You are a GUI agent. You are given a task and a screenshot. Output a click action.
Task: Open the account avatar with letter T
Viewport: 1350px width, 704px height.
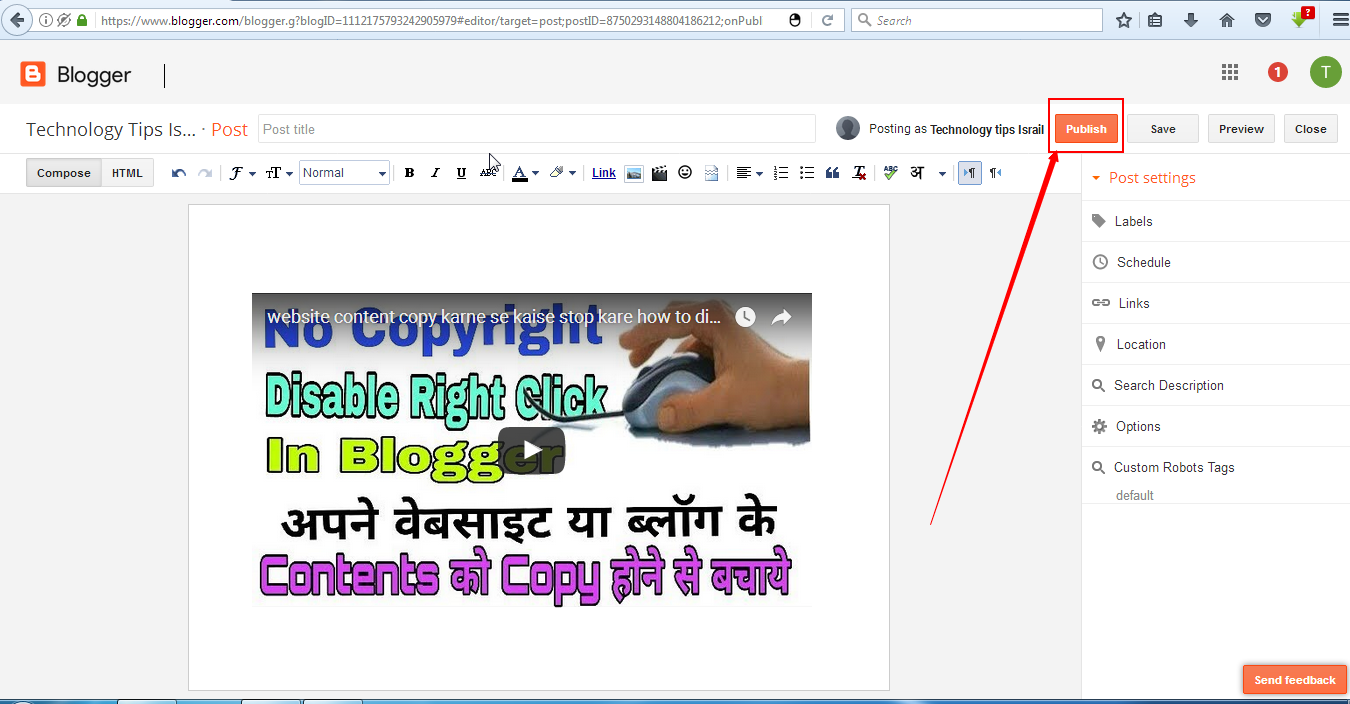coord(1325,72)
